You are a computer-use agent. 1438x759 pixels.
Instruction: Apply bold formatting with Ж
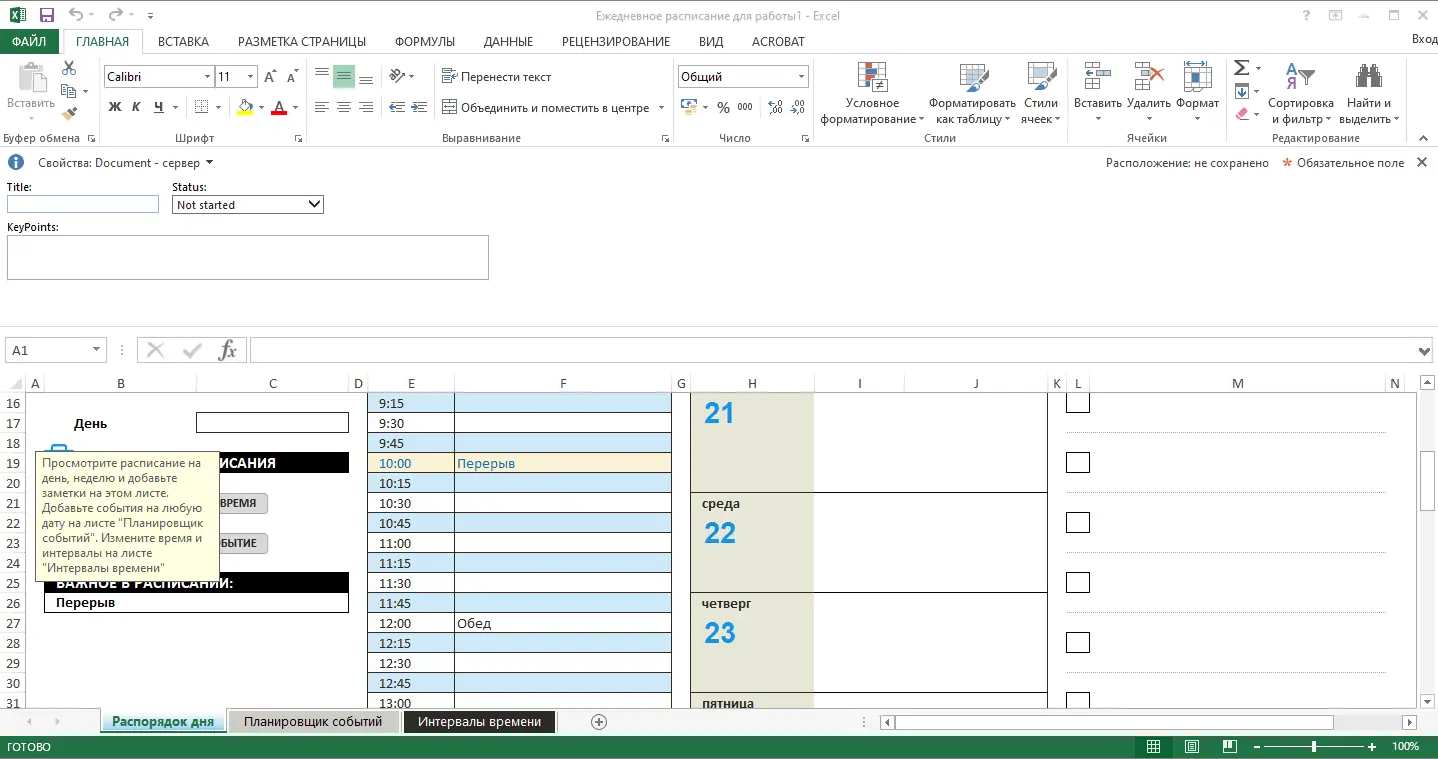tap(115, 107)
